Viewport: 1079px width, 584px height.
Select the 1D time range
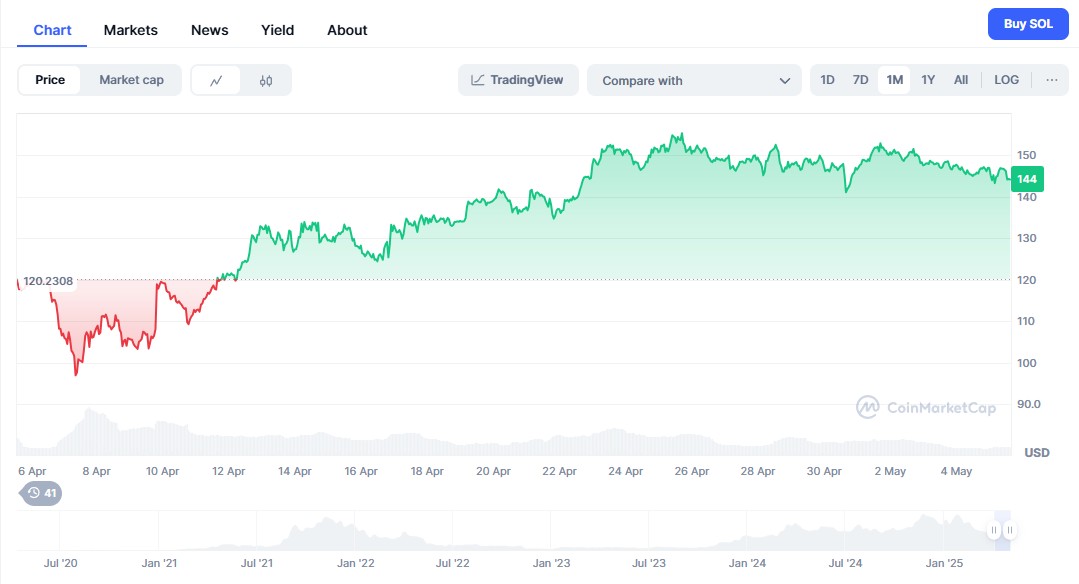(827, 80)
